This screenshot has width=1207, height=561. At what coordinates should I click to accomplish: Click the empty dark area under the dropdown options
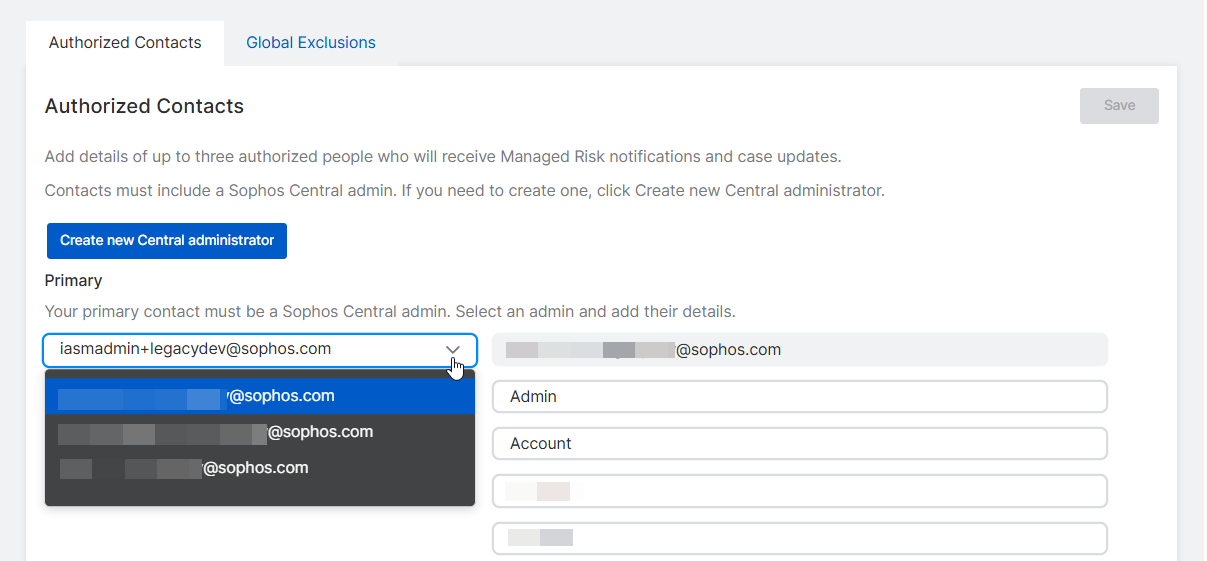coord(260,494)
